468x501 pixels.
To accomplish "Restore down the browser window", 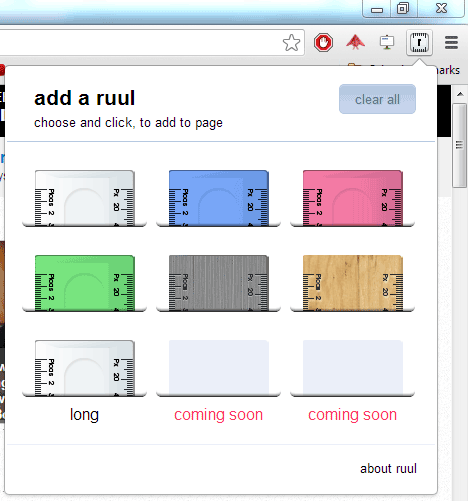I will pos(403,8).
